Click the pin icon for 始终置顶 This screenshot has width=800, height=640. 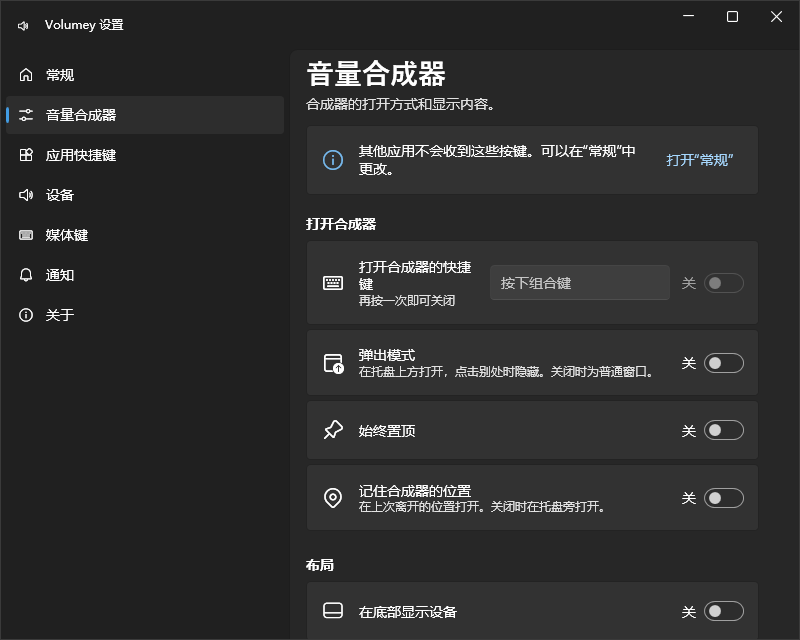(x=333, y=430)
